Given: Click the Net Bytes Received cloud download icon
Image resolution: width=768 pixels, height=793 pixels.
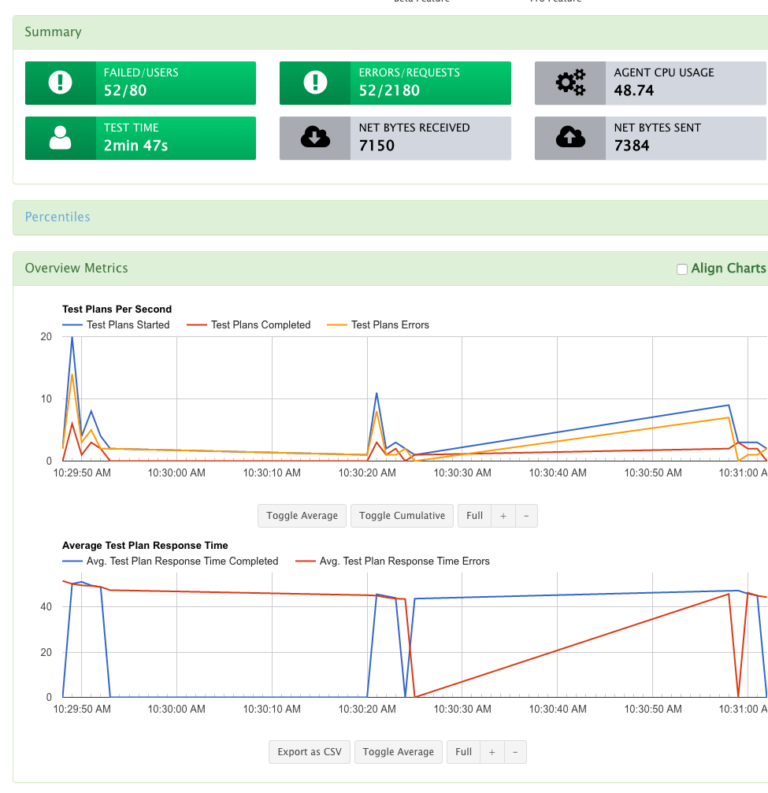Looking at the screenshot, I should pyautogui.click(x=315, y=137).
